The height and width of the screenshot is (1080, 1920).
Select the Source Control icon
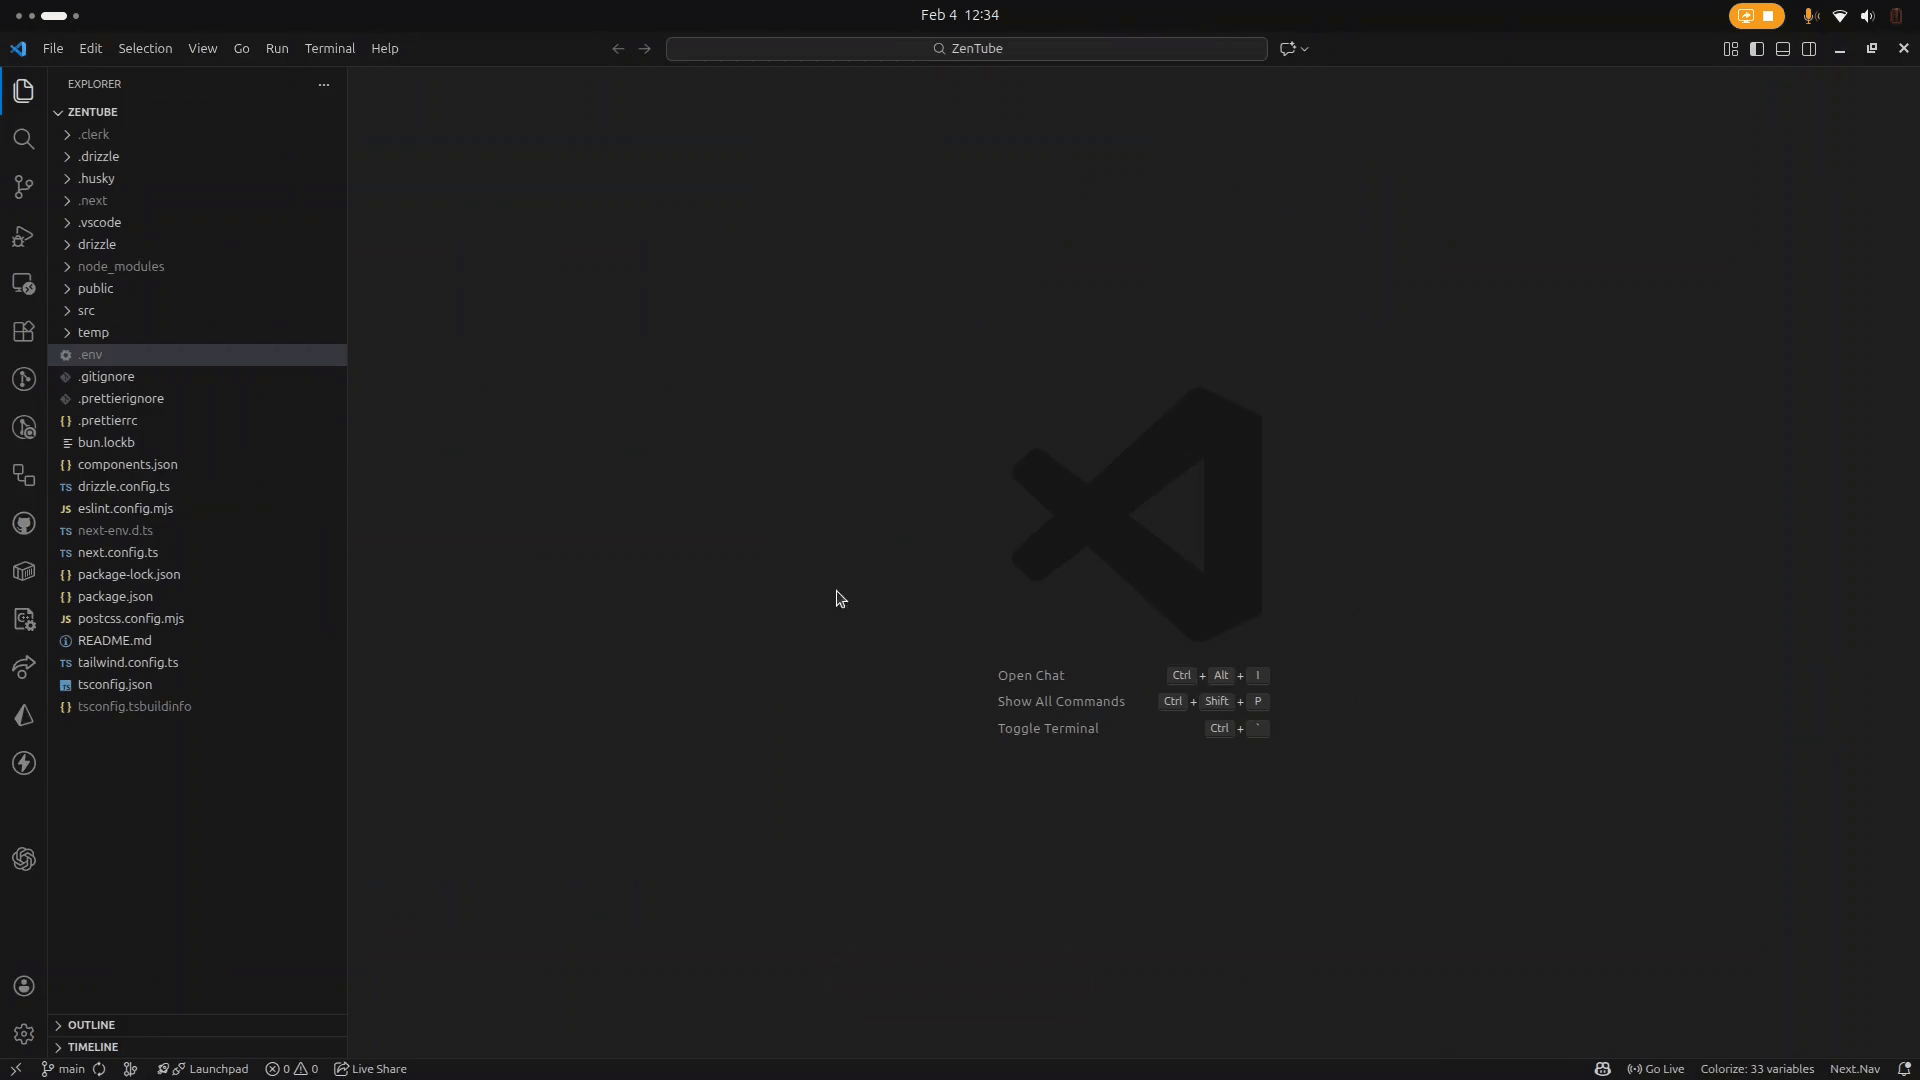pyautogui.click(x=23, y=187)
